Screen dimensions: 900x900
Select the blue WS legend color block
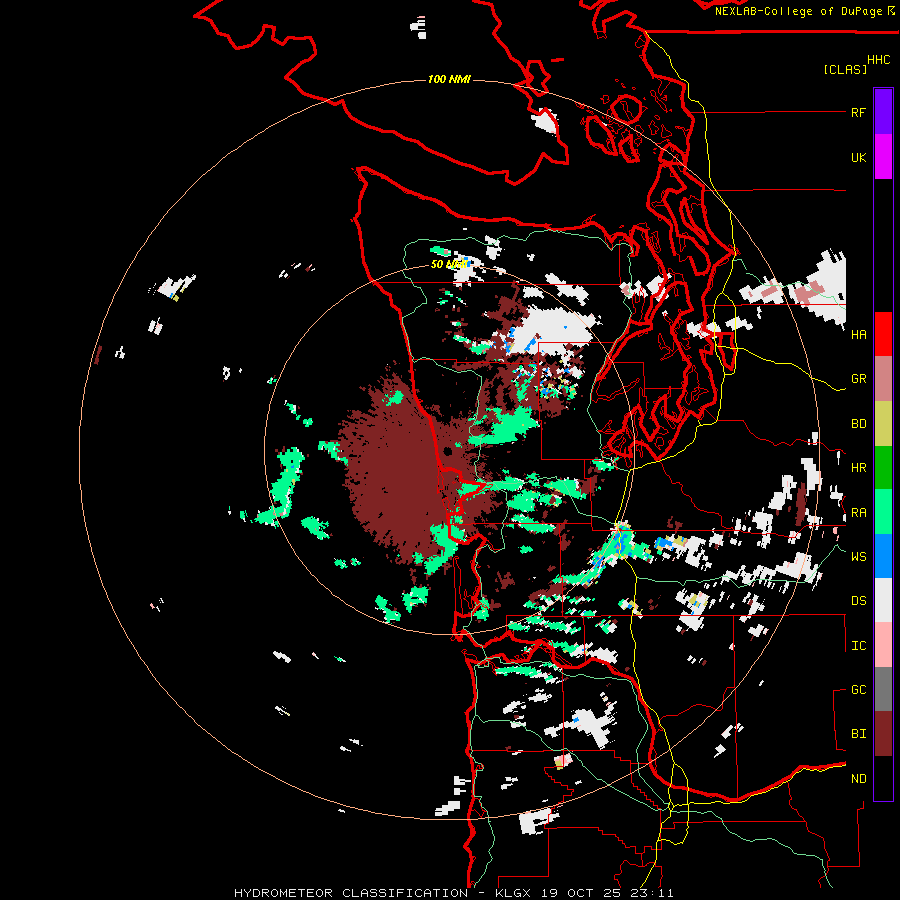coord(883,556)
